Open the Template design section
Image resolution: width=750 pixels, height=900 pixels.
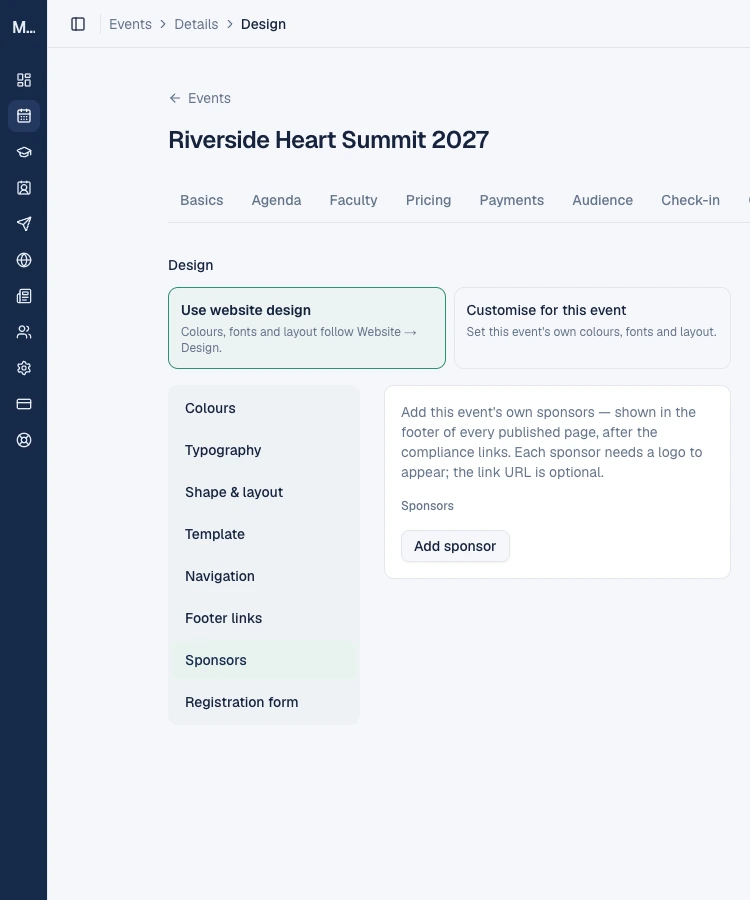click(264, 534)
